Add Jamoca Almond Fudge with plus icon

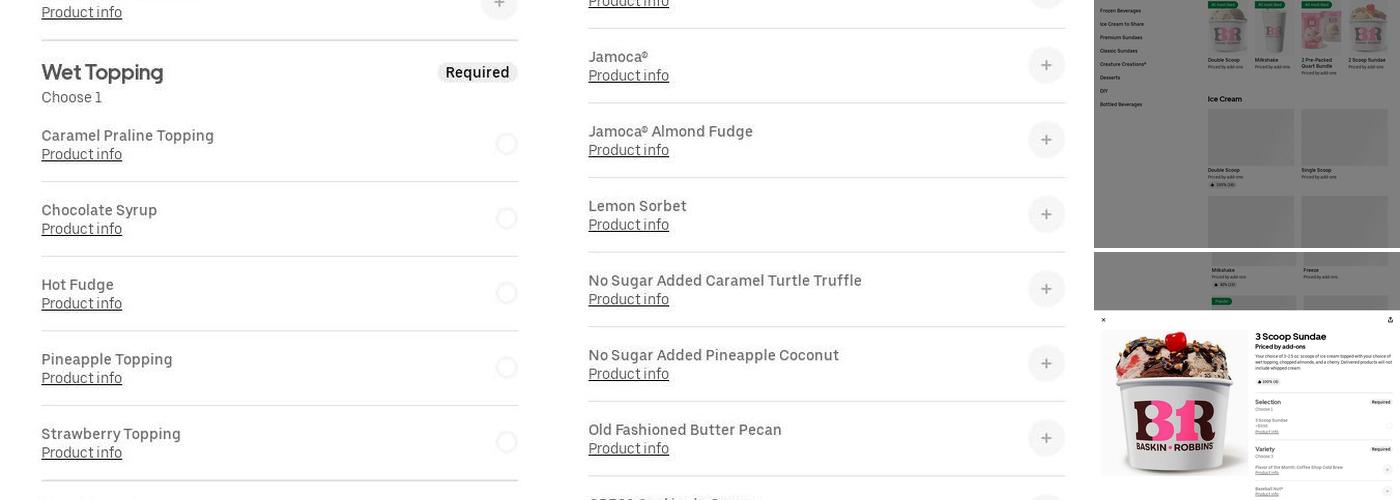pos(1046,140)
